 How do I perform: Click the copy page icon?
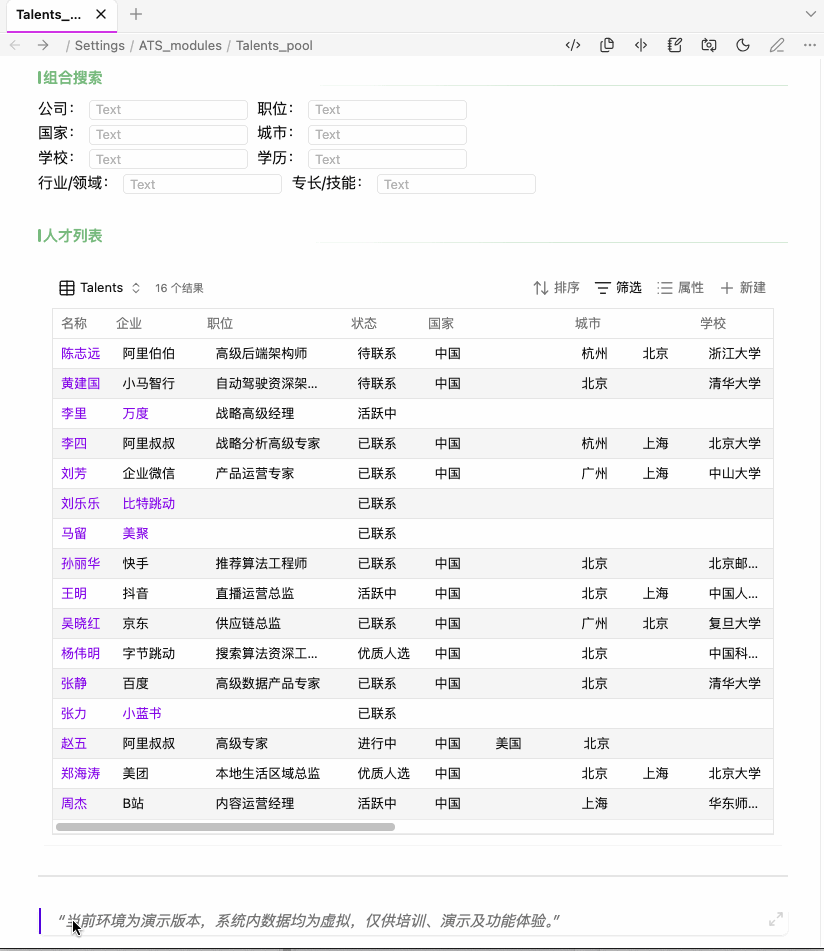607,45
